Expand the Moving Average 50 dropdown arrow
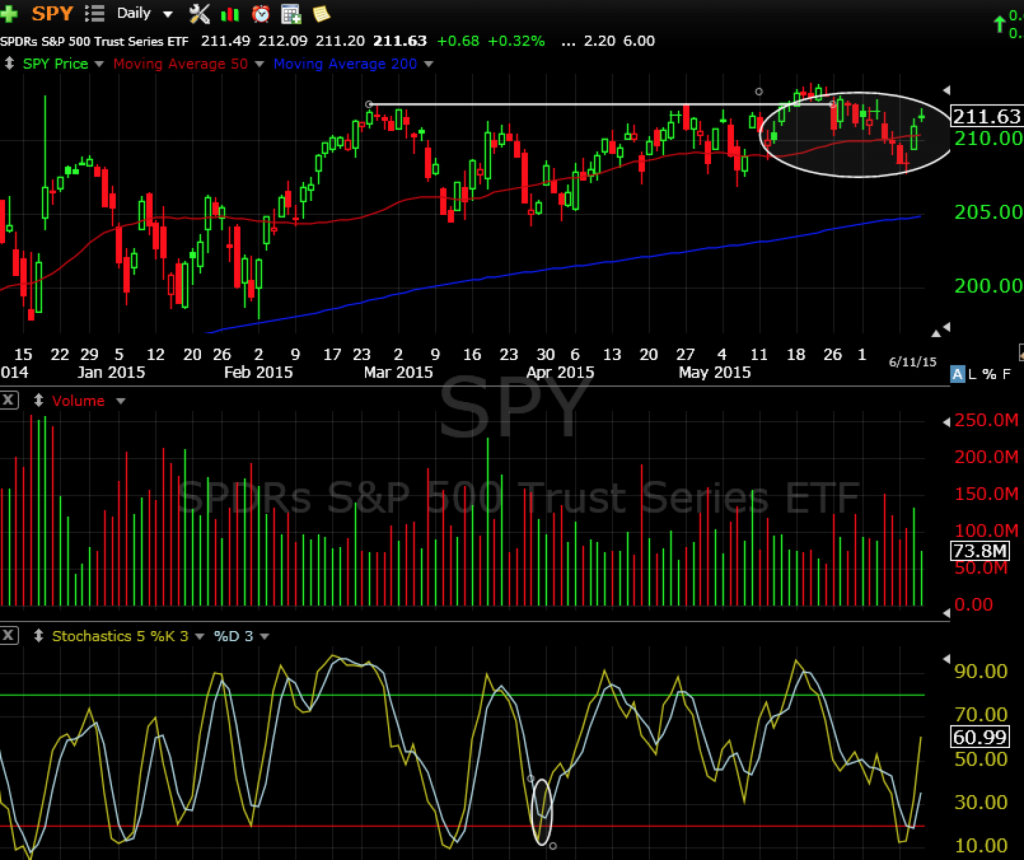This screenshot has height=860, width=1024. [259, 64]
